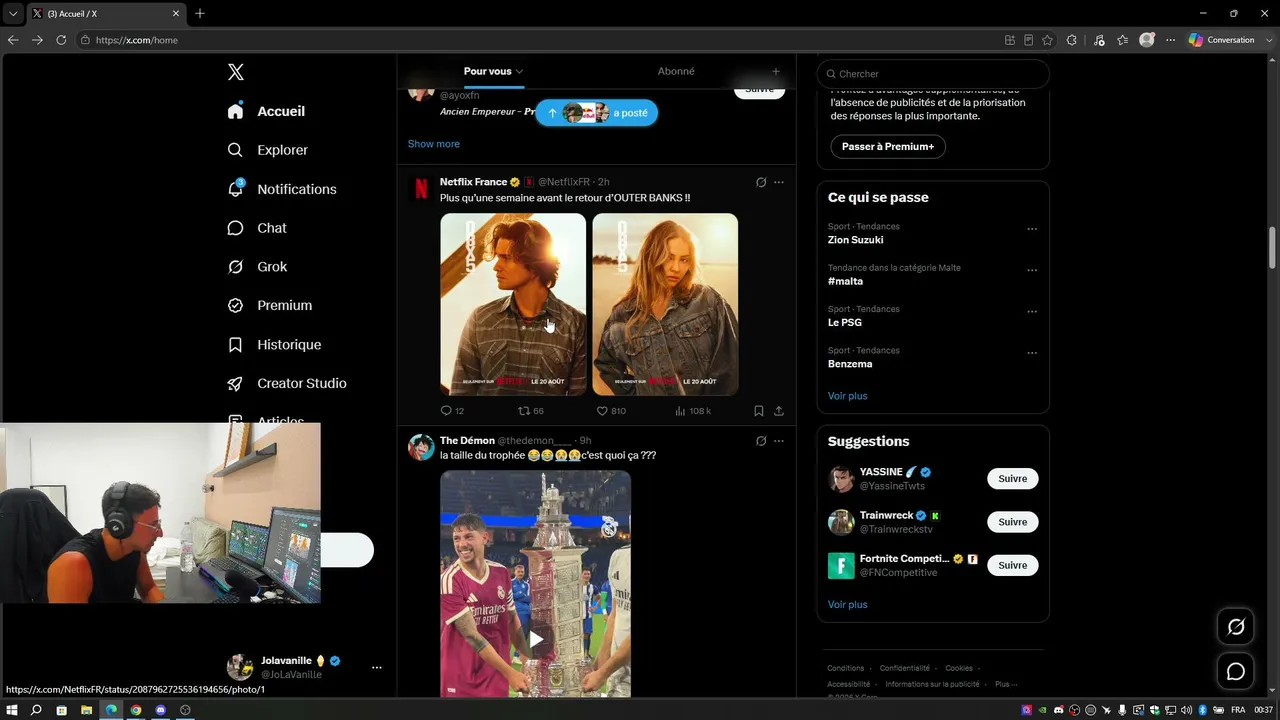Image resolution: width=1280 pixels, height=720 pixels.
Task: Bookmark the Netflix France post
Action: [x=759, y=411]
